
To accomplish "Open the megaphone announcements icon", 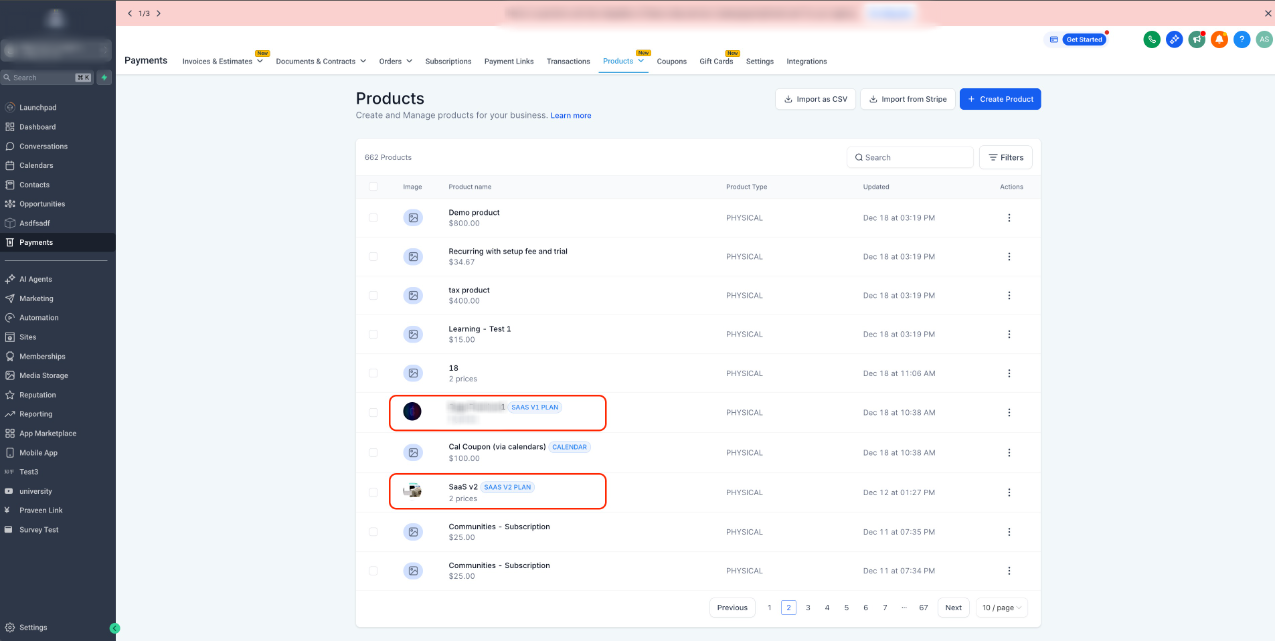I will [1196, 39].
